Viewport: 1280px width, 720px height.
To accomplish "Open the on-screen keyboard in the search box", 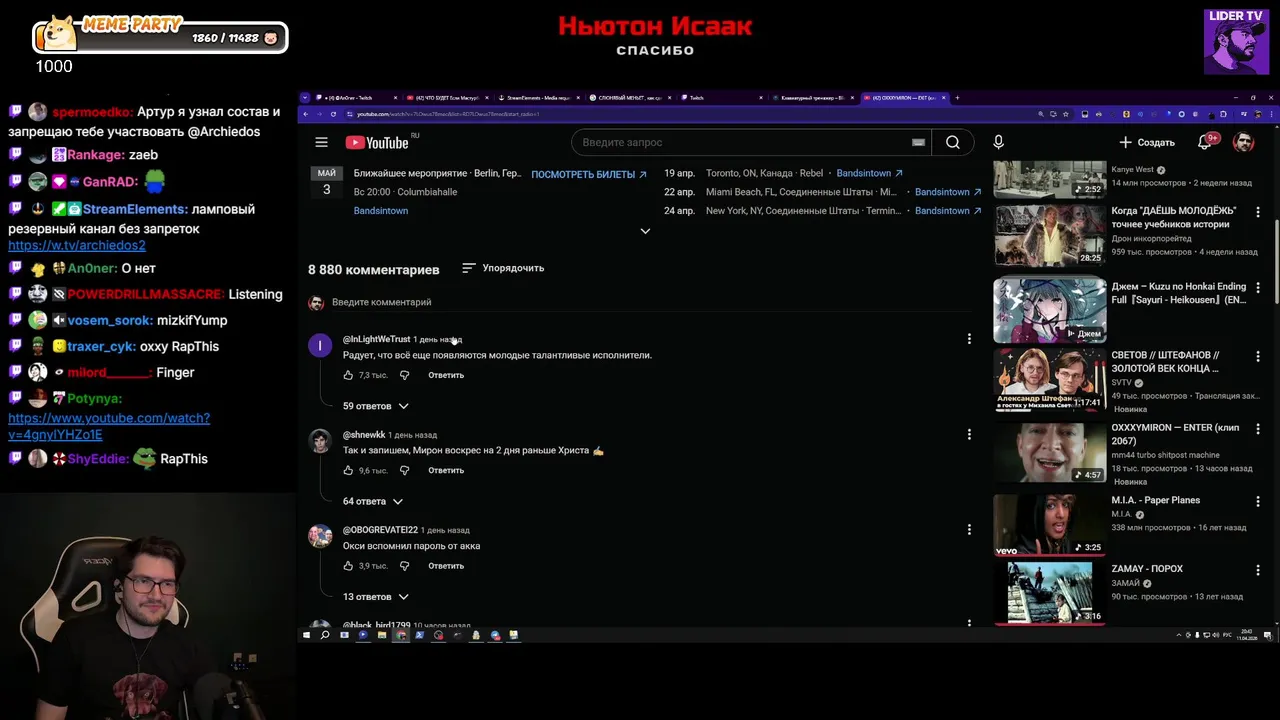I will [x=918, y=142].
